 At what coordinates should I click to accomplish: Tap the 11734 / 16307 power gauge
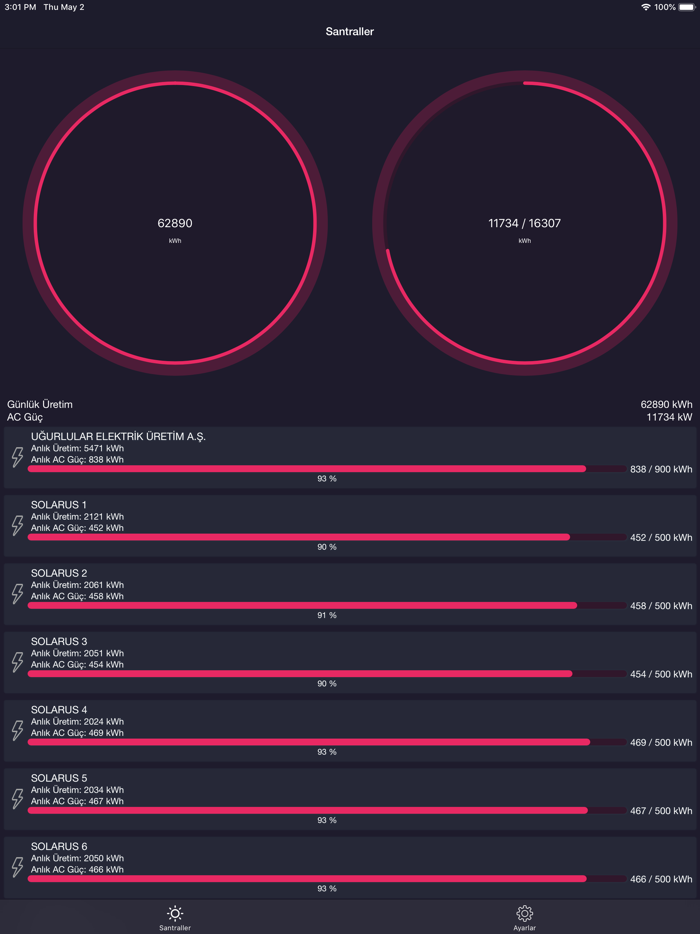(525, 223)
